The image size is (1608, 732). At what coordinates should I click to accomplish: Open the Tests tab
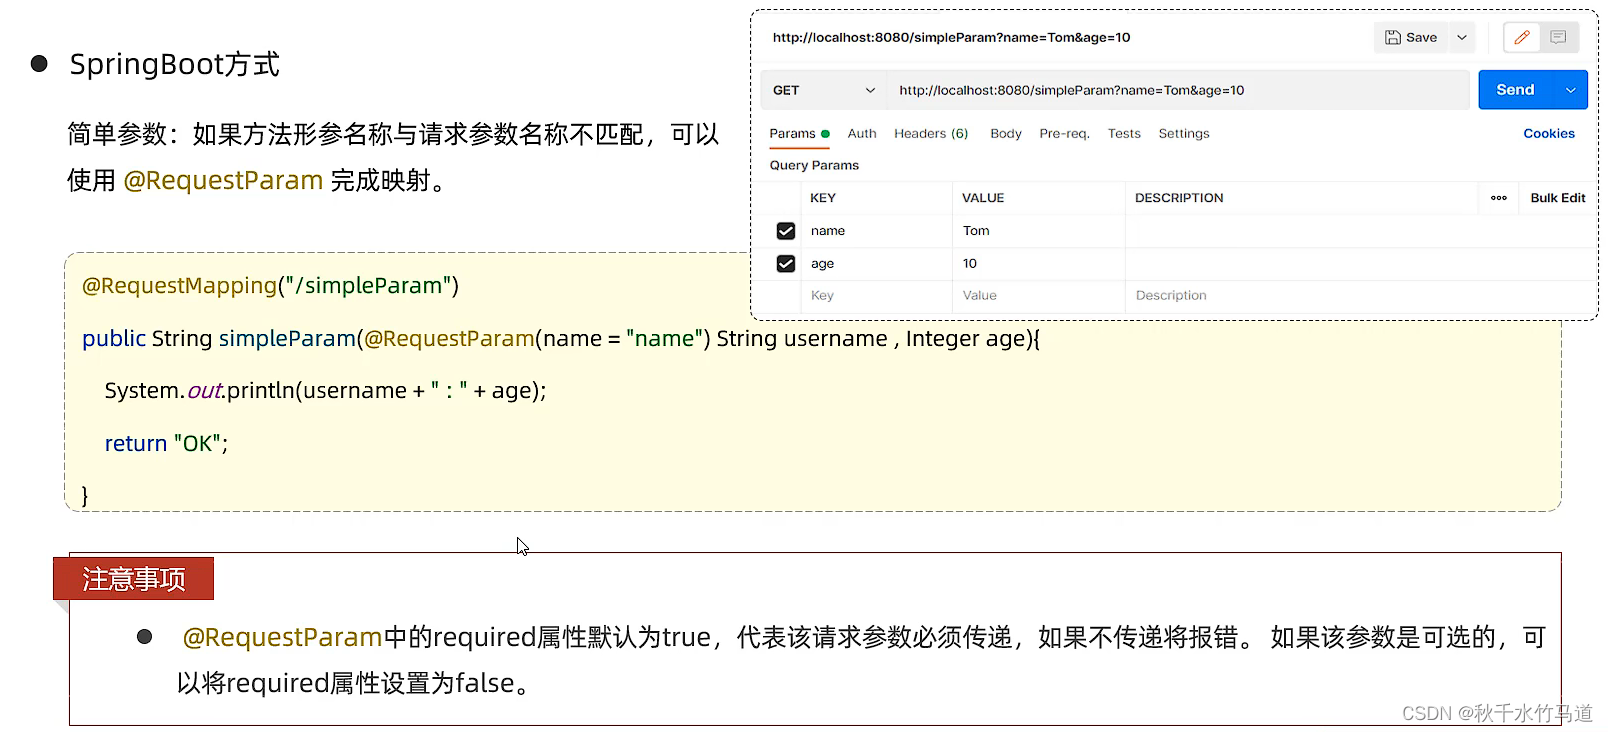coord(1124,133)
